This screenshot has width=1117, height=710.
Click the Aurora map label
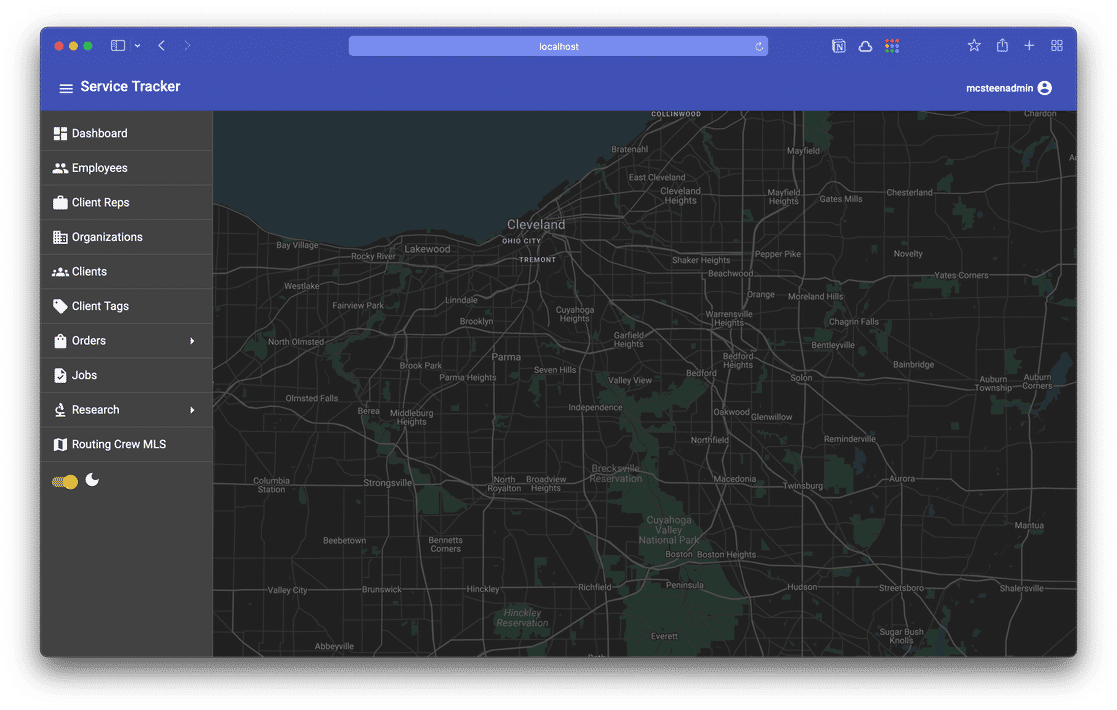[902, 479]
